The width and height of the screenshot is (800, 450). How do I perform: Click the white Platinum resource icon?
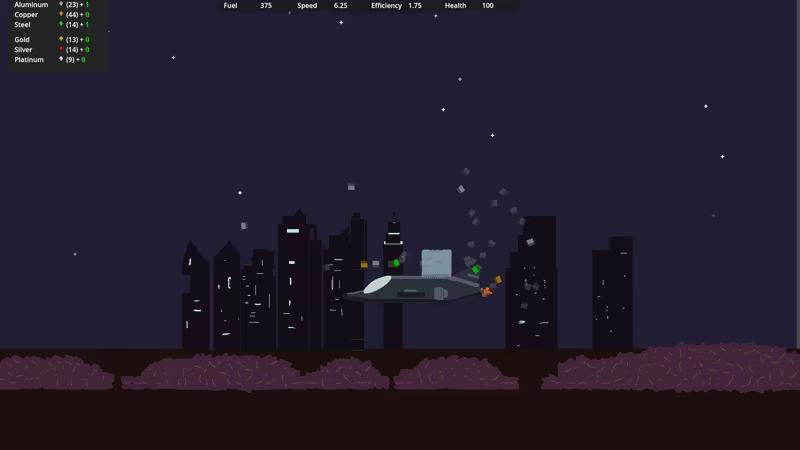click(61, 59)
